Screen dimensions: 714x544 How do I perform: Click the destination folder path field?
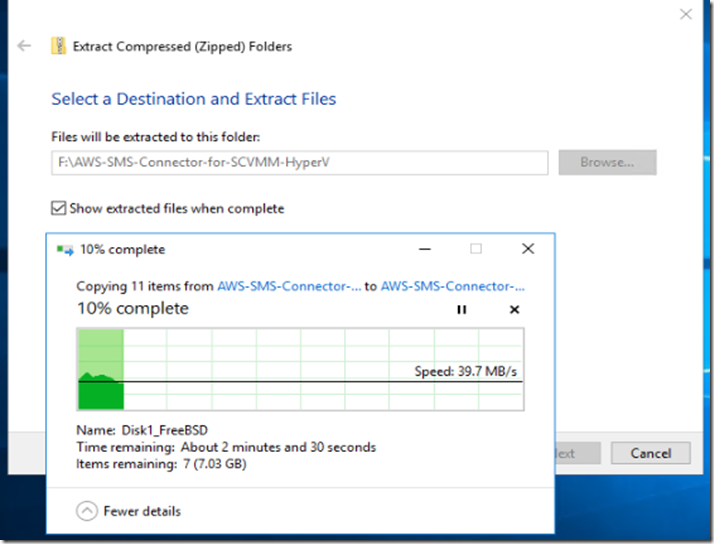[300, 163]
